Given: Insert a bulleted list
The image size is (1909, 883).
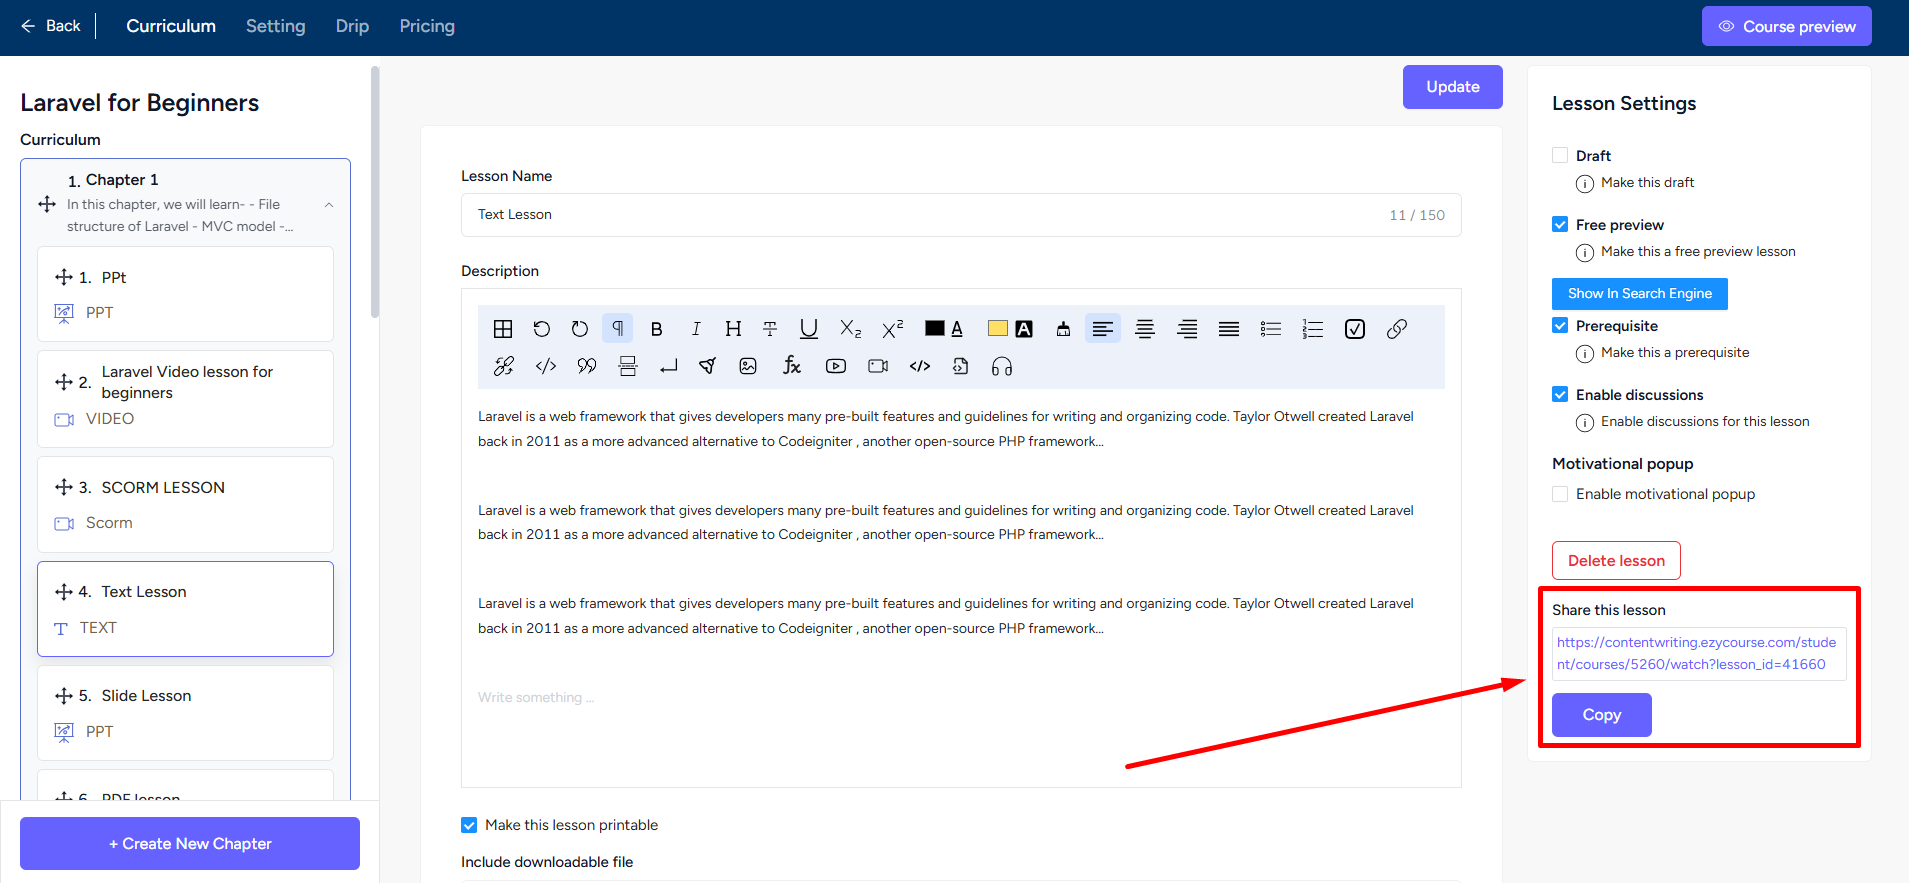Looking at the screenshot, I should (1271, 329).
